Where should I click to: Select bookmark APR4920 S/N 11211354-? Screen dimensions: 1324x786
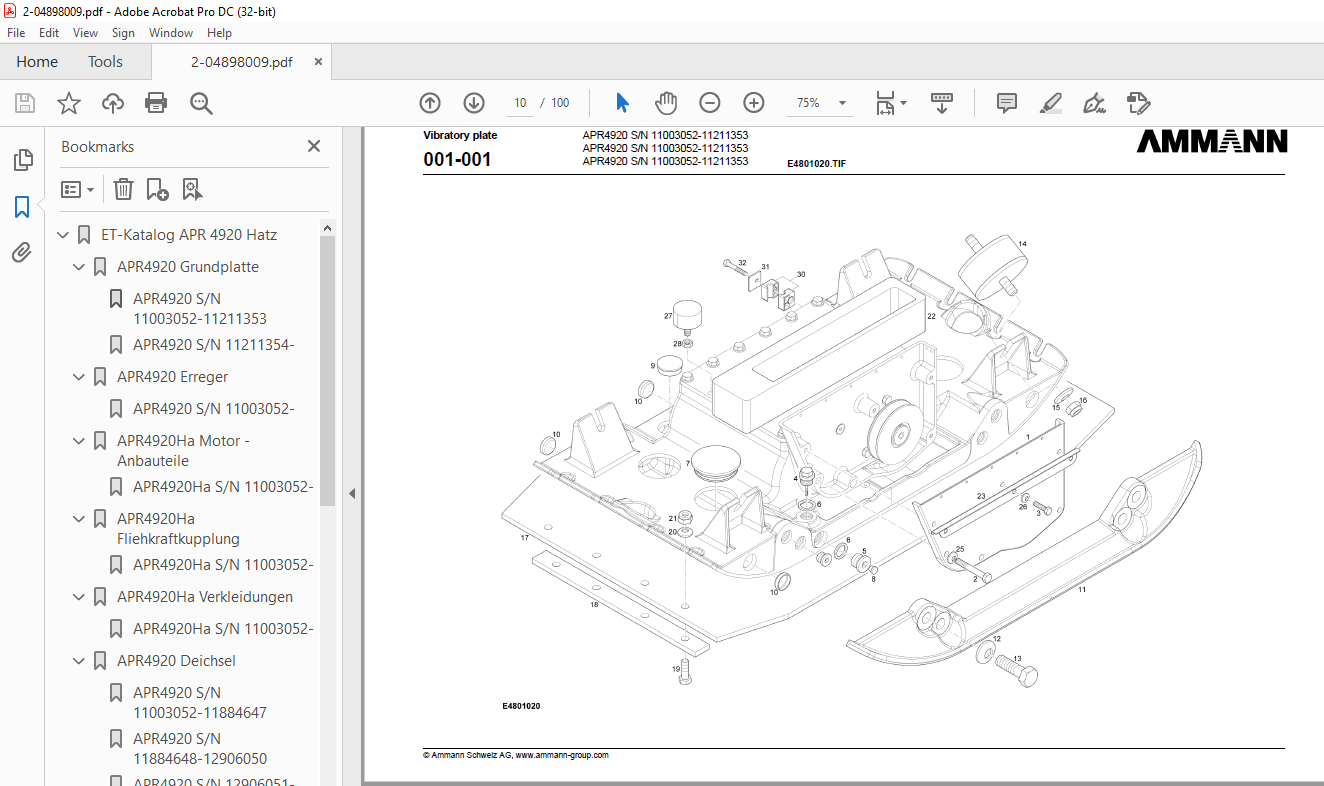(213, 345)
